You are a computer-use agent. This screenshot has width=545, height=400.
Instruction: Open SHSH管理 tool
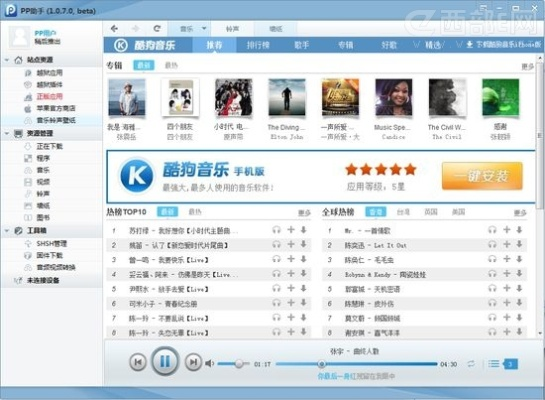[x=51, y=244]
